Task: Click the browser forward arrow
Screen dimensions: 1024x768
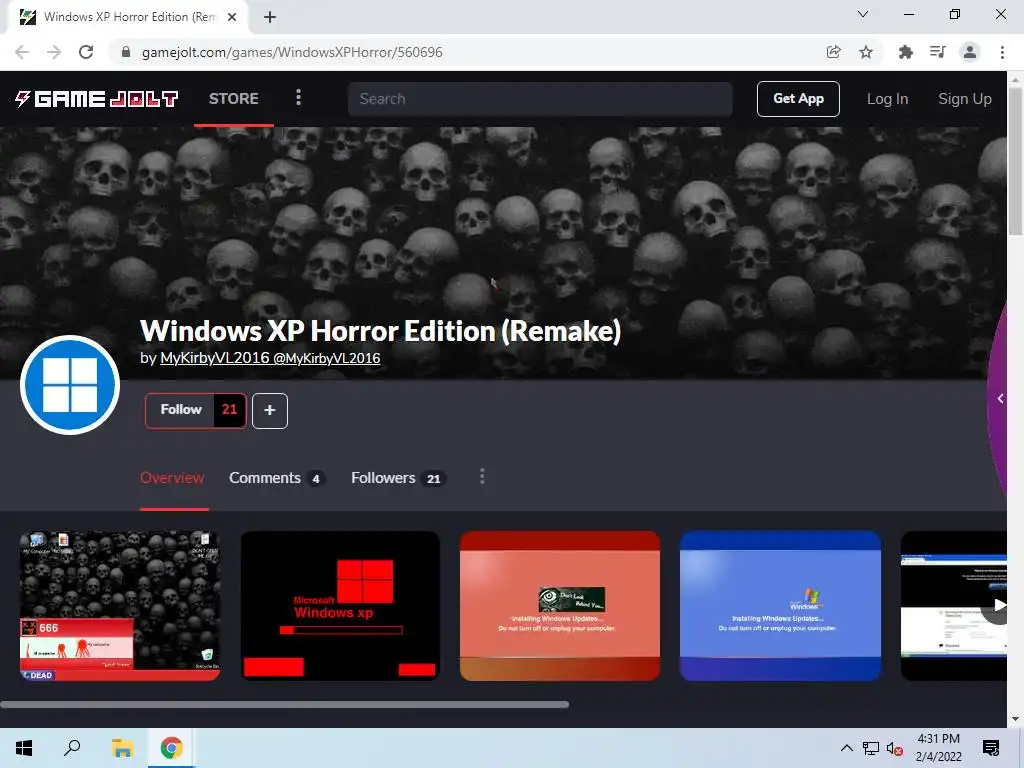Action: 54,52
